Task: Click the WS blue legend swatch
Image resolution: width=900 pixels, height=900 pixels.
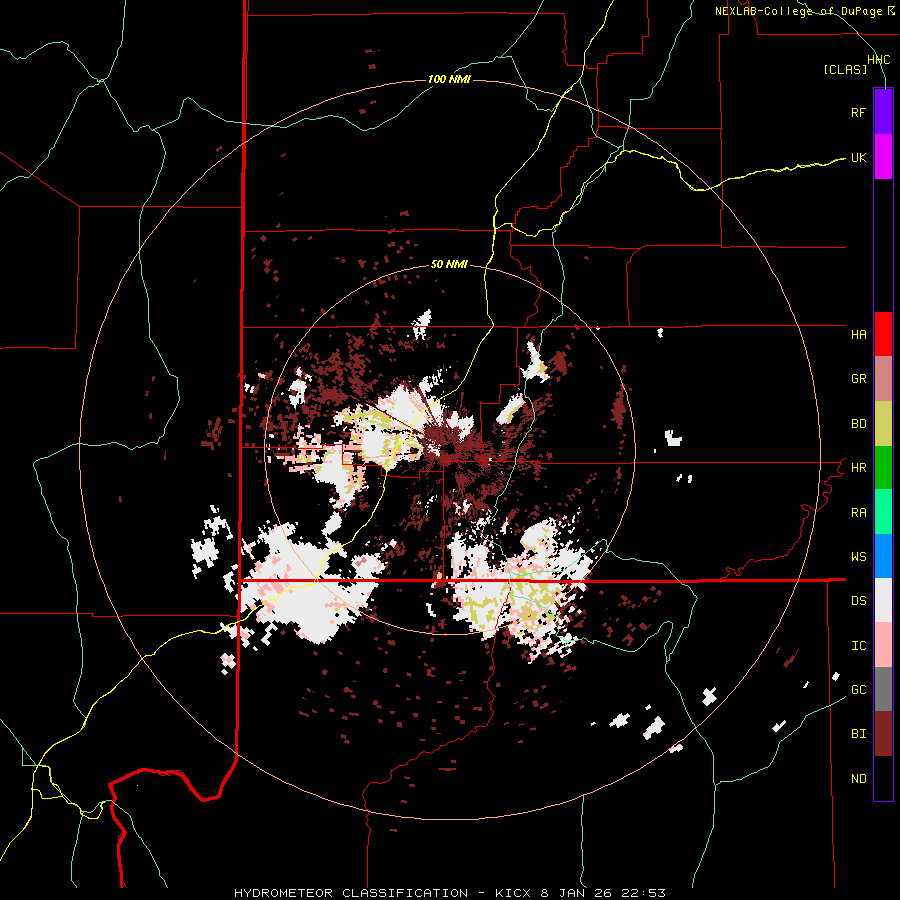Action: pos(883,556)
